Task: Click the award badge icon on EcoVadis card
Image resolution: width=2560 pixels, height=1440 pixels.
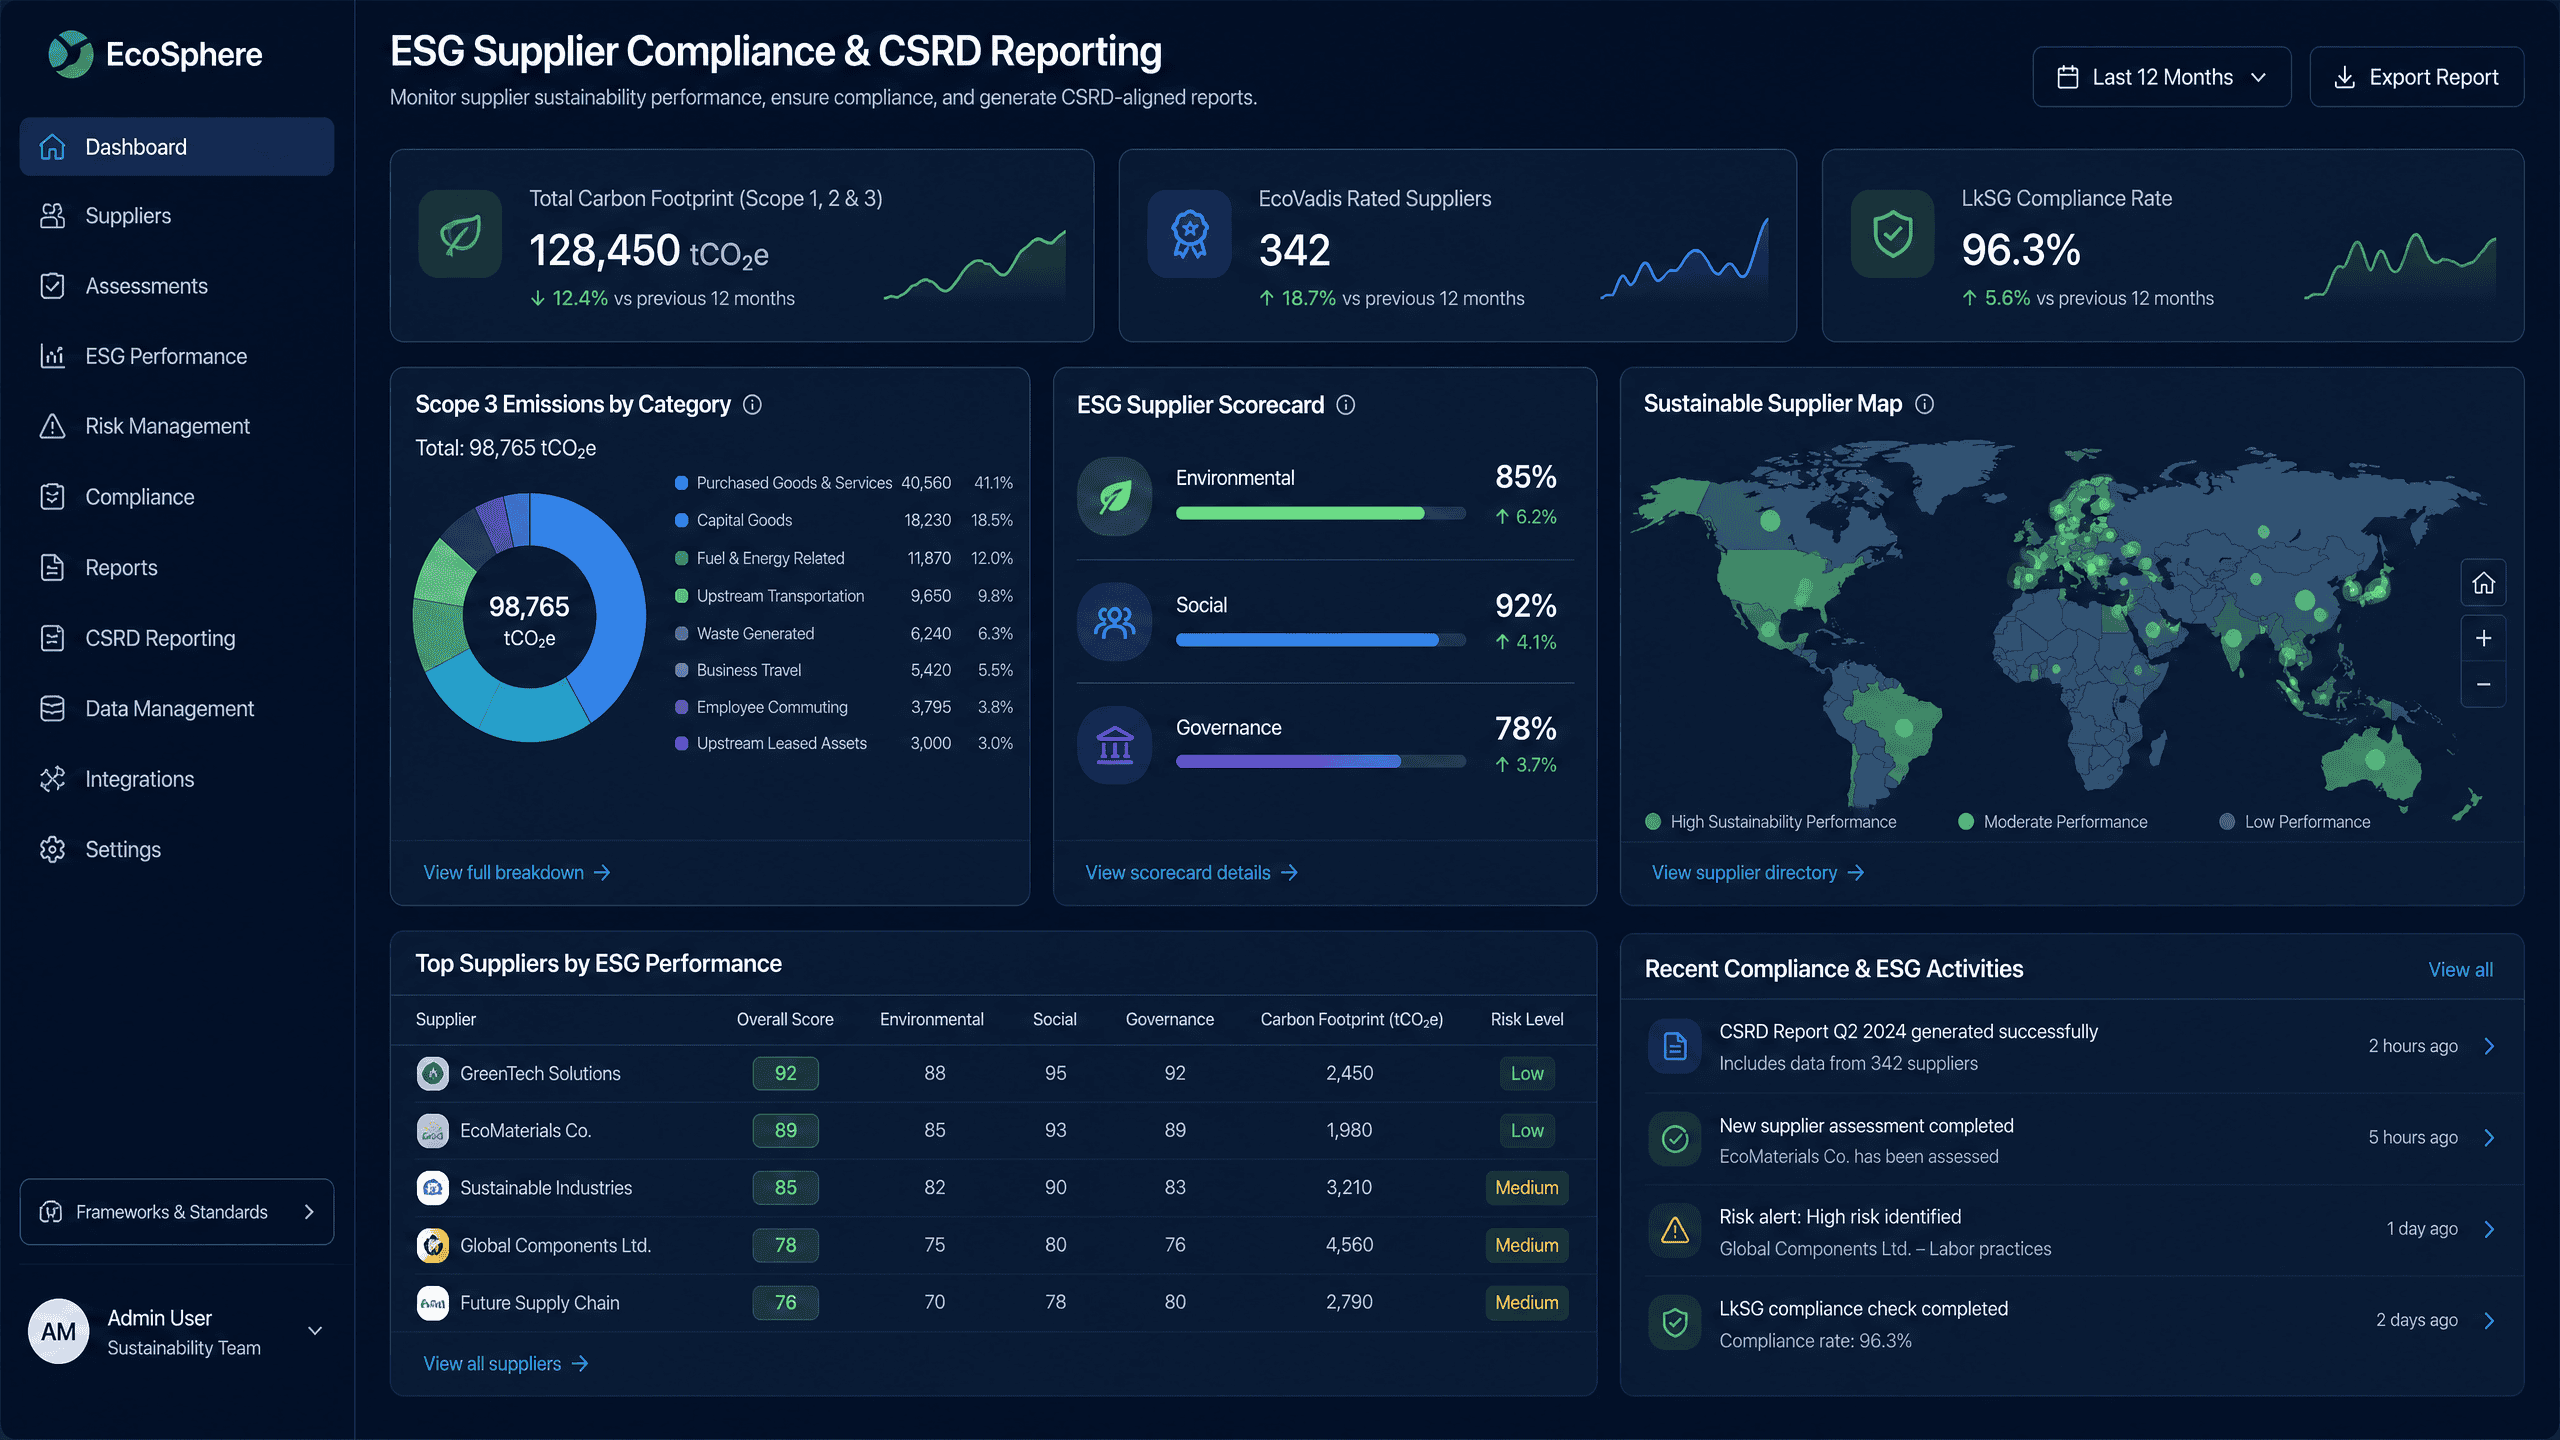Action: coord(1189,234)
